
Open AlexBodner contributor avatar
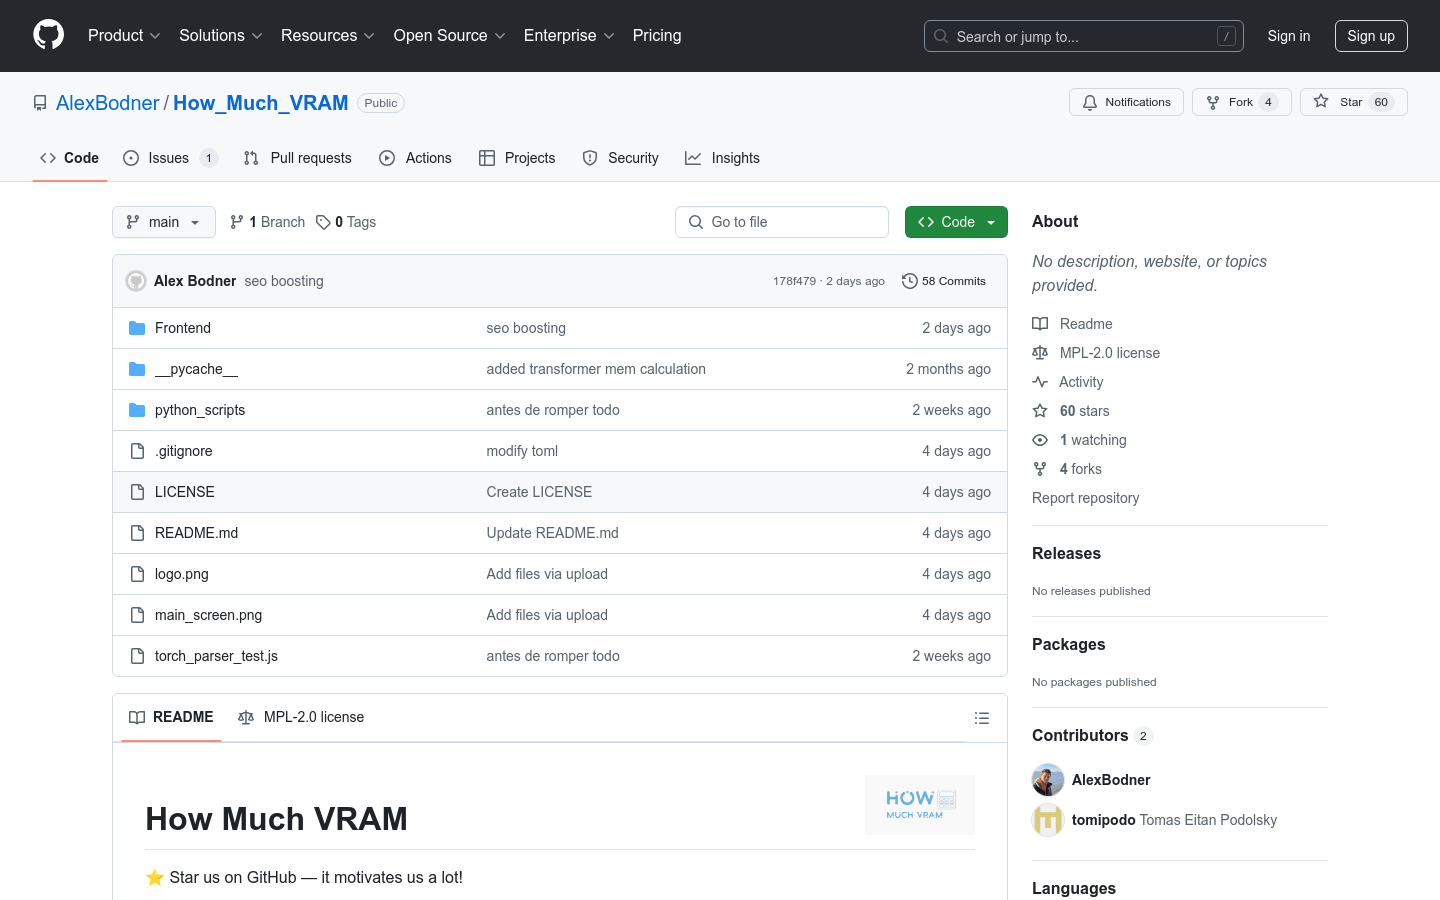(x=1048, y=780)
